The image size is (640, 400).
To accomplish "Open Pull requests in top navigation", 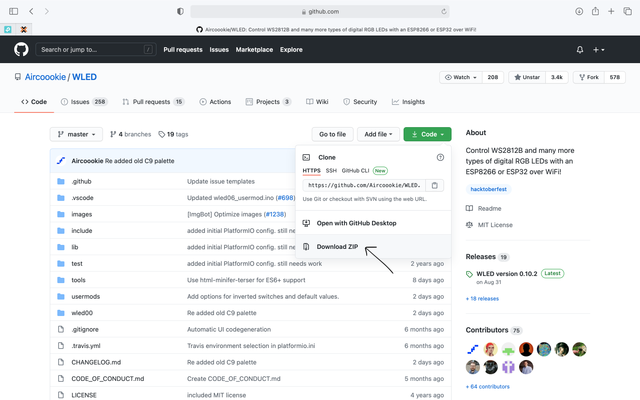I will click(183, 49).
